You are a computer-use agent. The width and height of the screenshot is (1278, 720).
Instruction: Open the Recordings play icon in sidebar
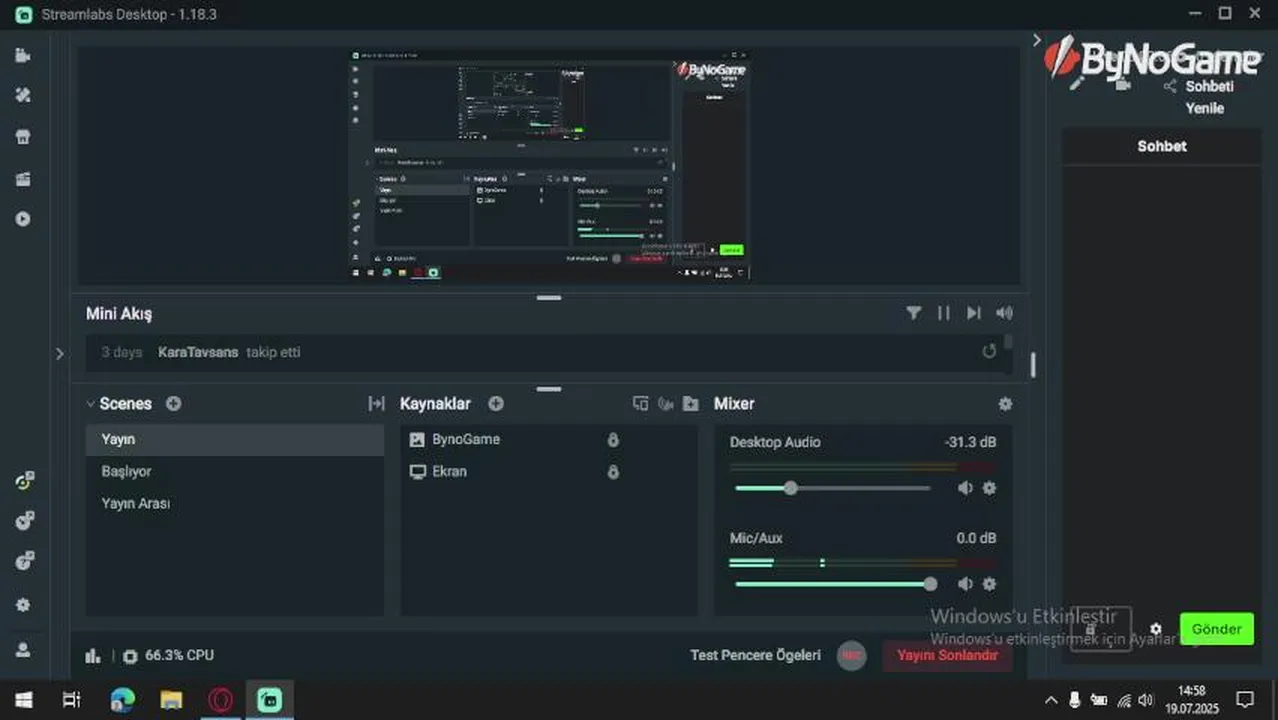23,219
